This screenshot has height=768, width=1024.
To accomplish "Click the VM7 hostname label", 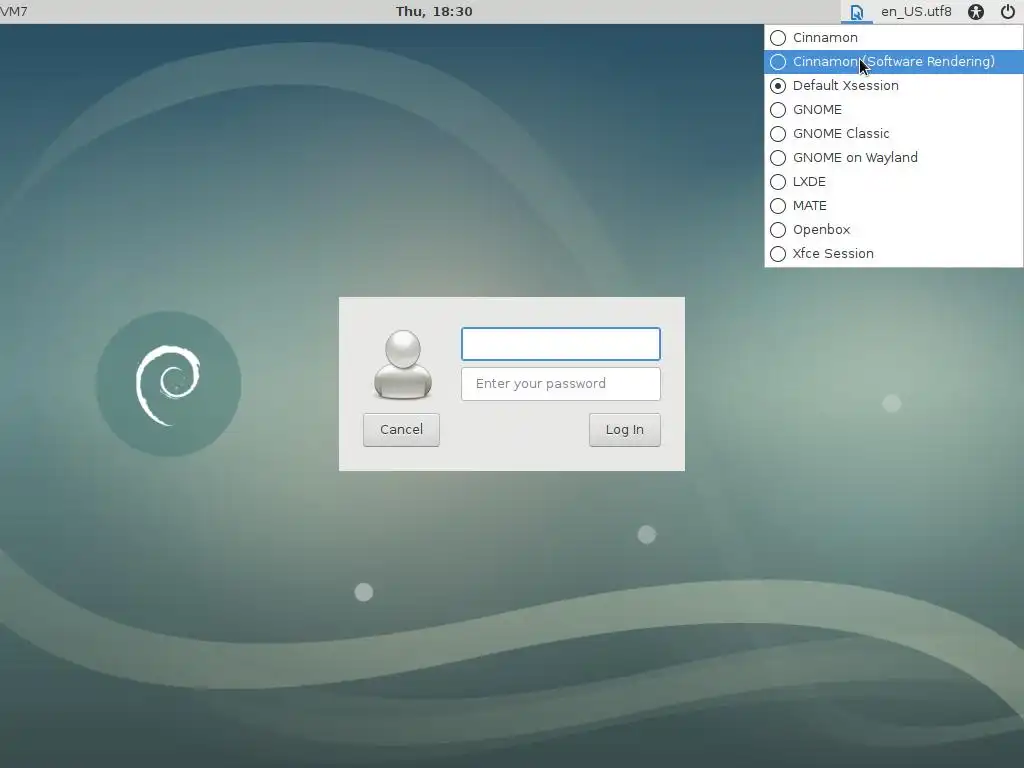I will [x=14, y=12].
